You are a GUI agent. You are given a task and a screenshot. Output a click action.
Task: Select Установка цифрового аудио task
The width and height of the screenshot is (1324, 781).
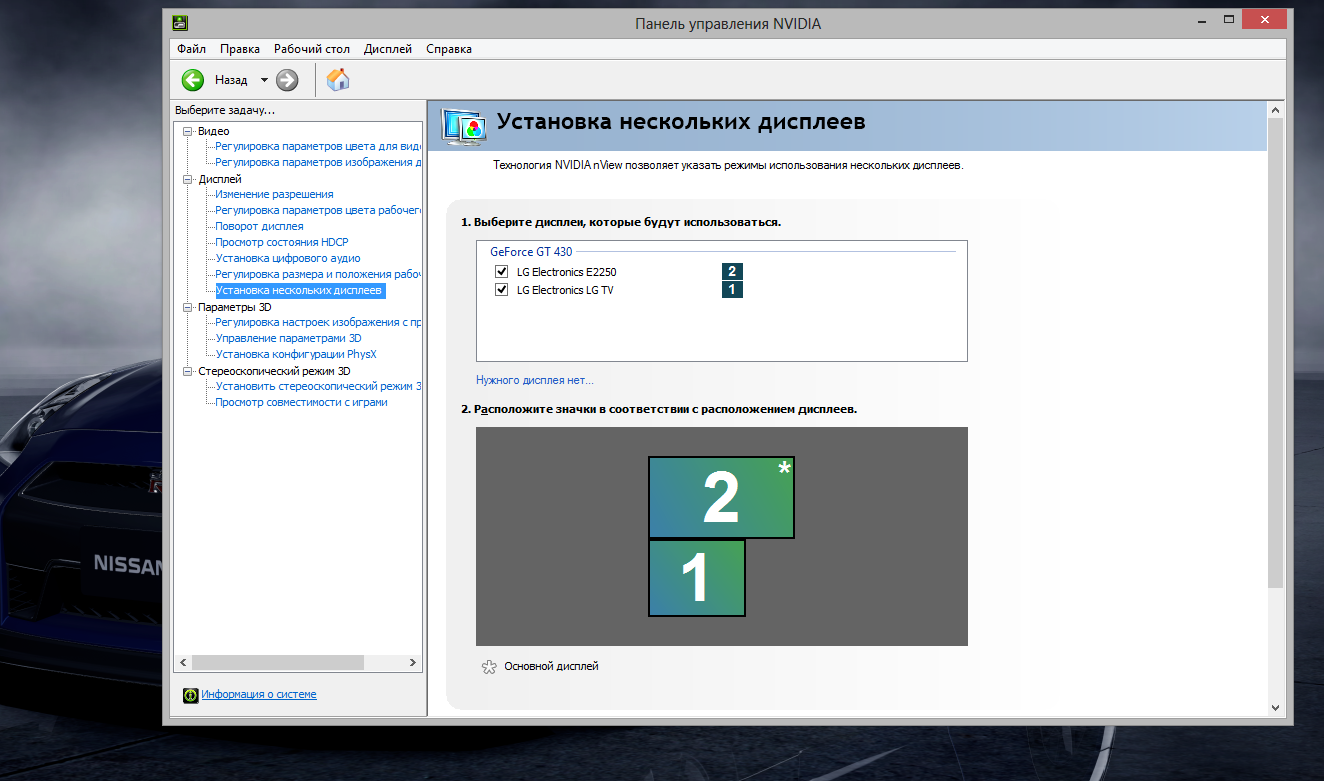(x=288, y=258)
